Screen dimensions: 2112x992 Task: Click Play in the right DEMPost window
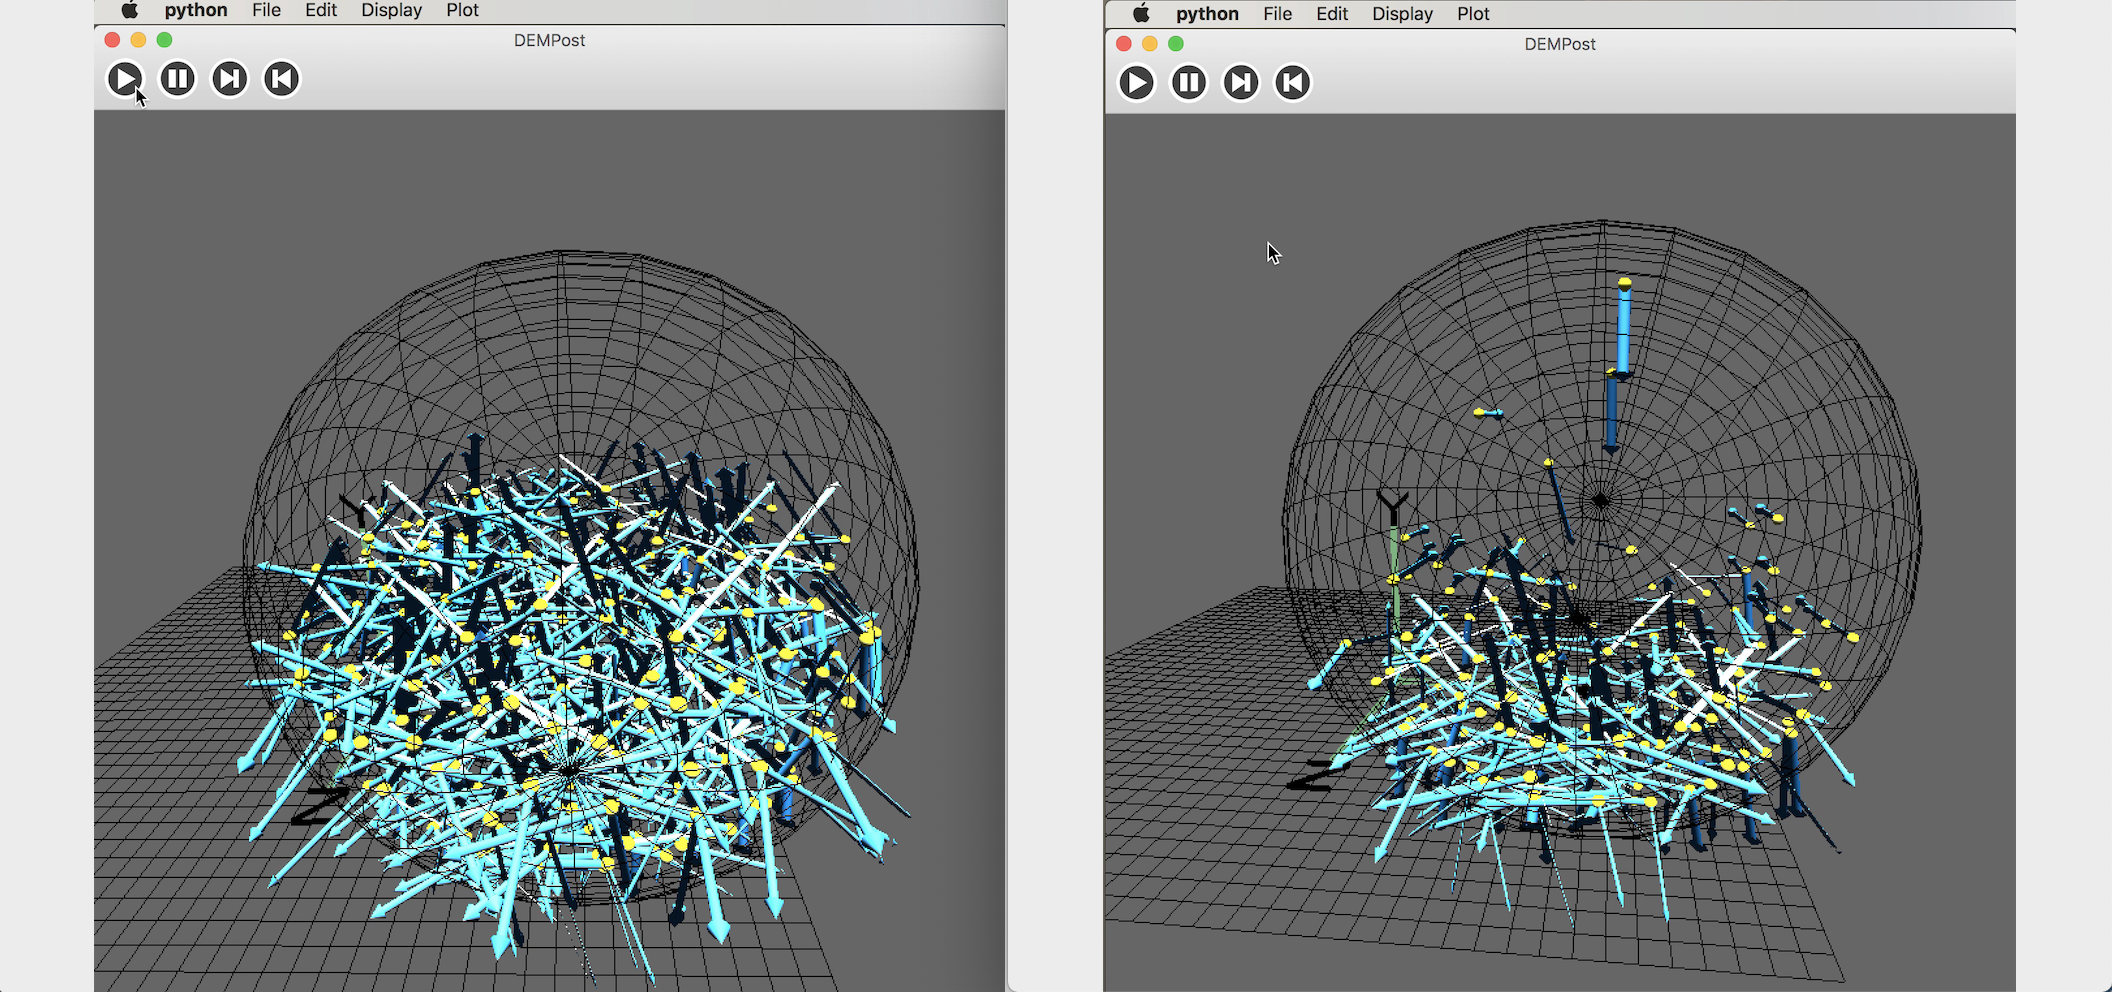(x=1136, y=83)
